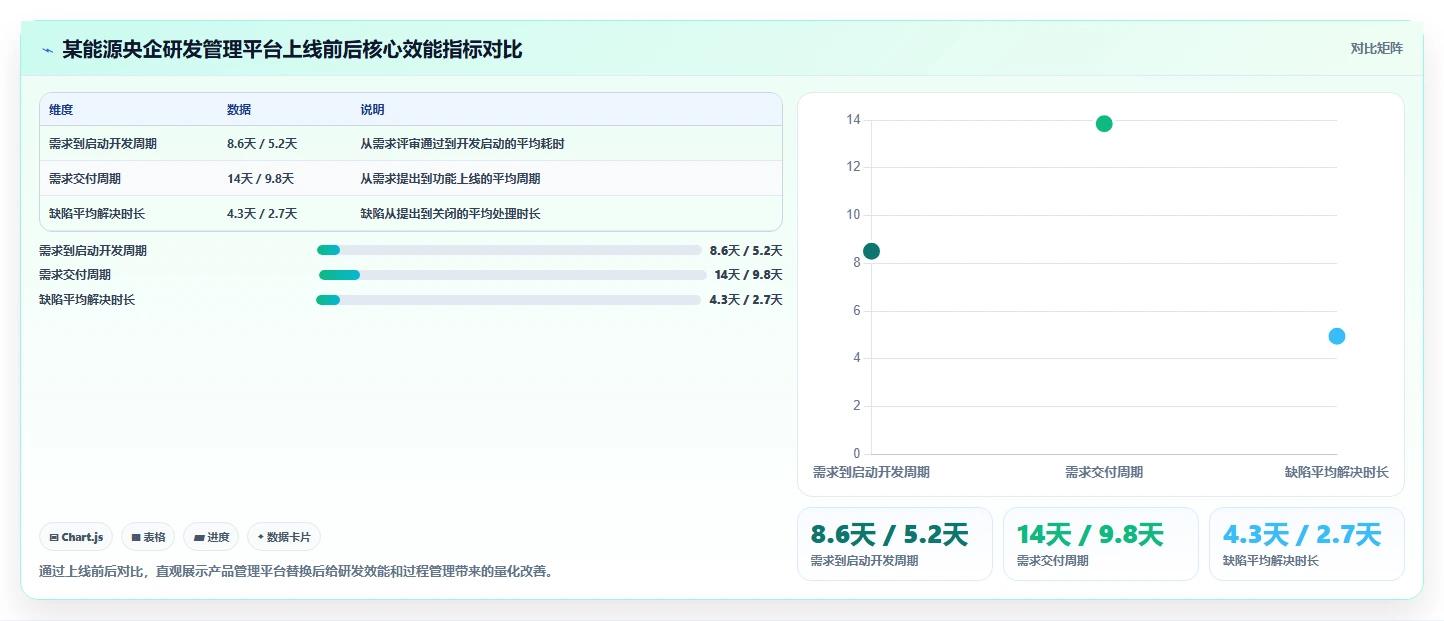The height and width of the screenshot is (621, 1444).
Task: Select table cell 需求到启动开发周期
Action: click(x=103, y=144)
